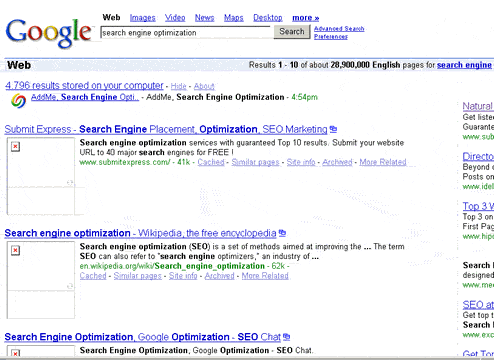Open Wikipedia Search engine optimization title link
This screenshot has width=494, height=360.
140,233
